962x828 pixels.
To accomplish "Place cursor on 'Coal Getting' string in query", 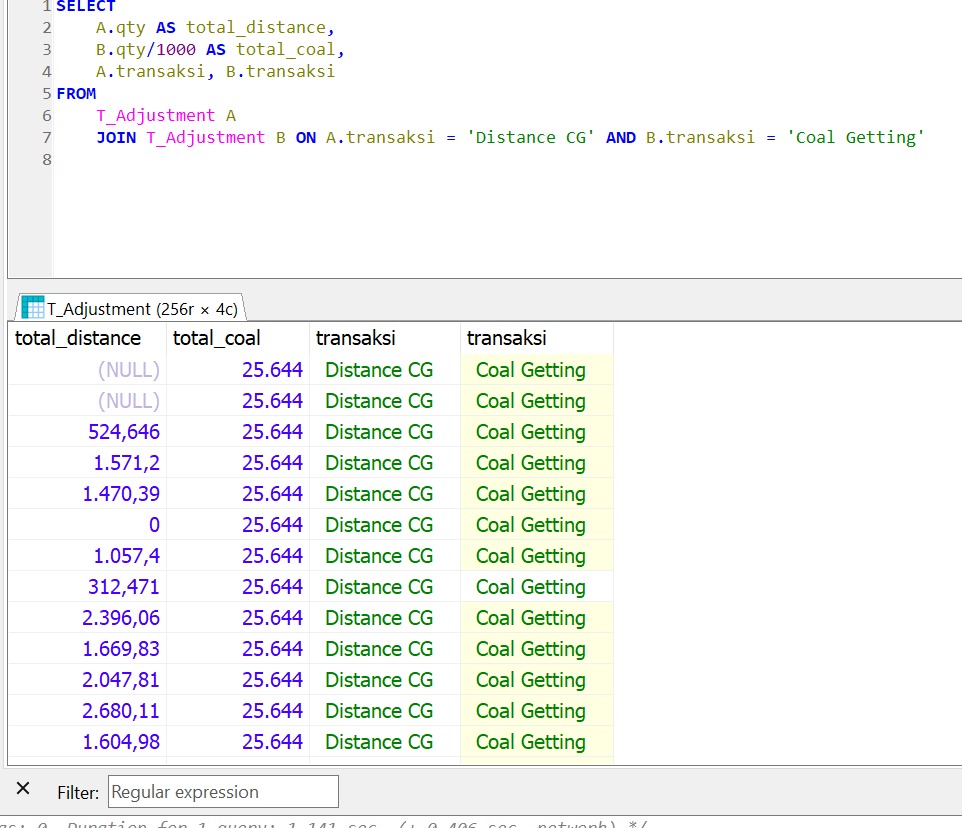I will [x=855, y=138].
